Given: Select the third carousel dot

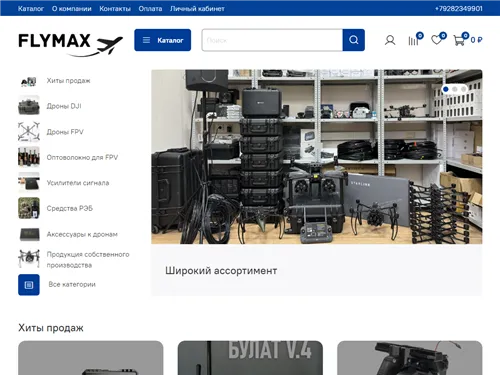Looking at the screenshot, I should [463, 89].
